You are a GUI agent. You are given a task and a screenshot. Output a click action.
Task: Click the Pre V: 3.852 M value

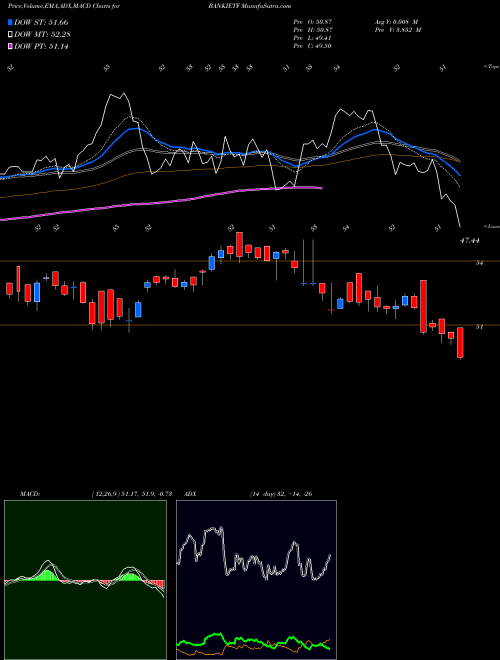click(x=397, y=30)
